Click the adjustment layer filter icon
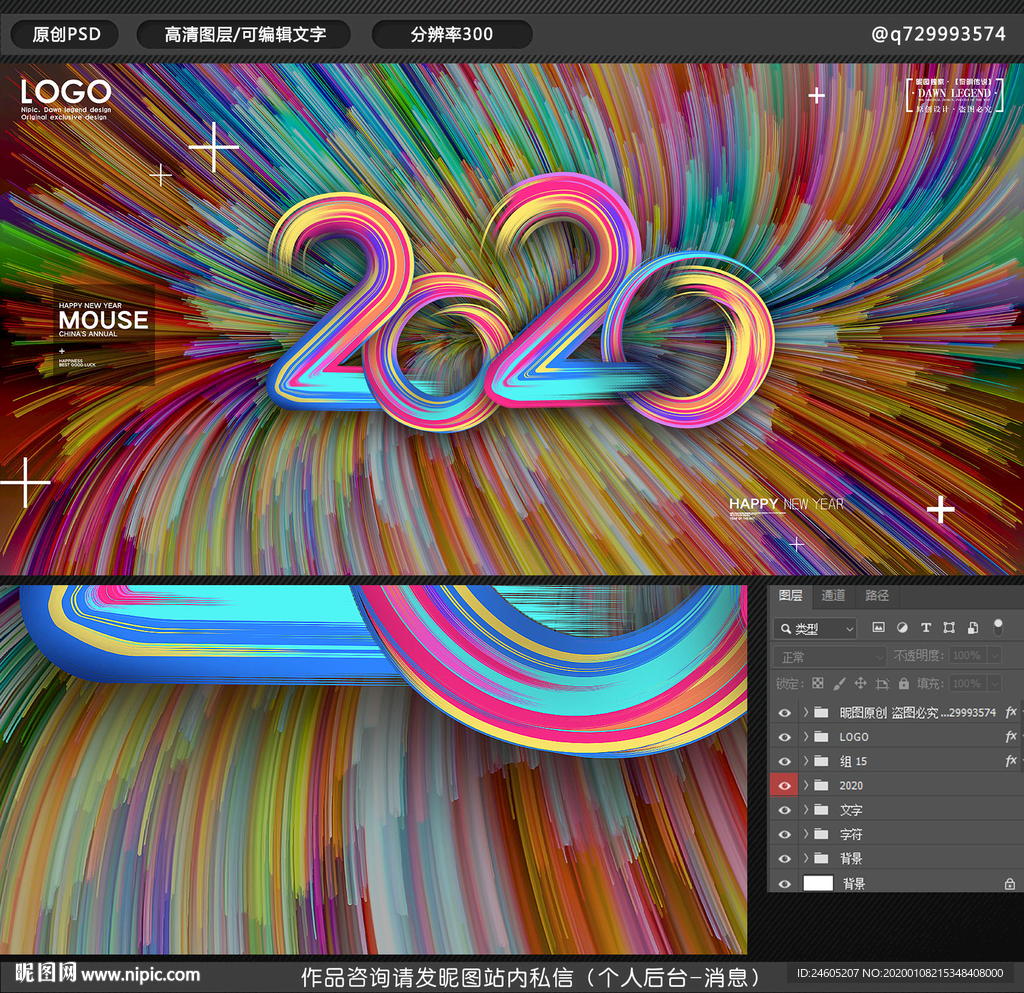 click(902, 628)
